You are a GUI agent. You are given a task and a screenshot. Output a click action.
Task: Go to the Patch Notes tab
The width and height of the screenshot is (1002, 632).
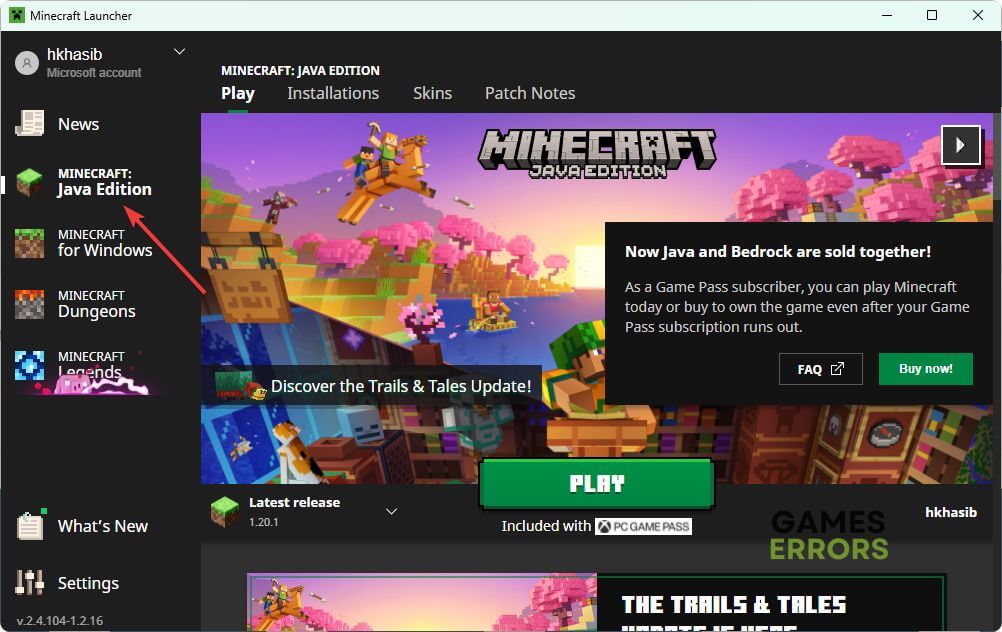530,93
